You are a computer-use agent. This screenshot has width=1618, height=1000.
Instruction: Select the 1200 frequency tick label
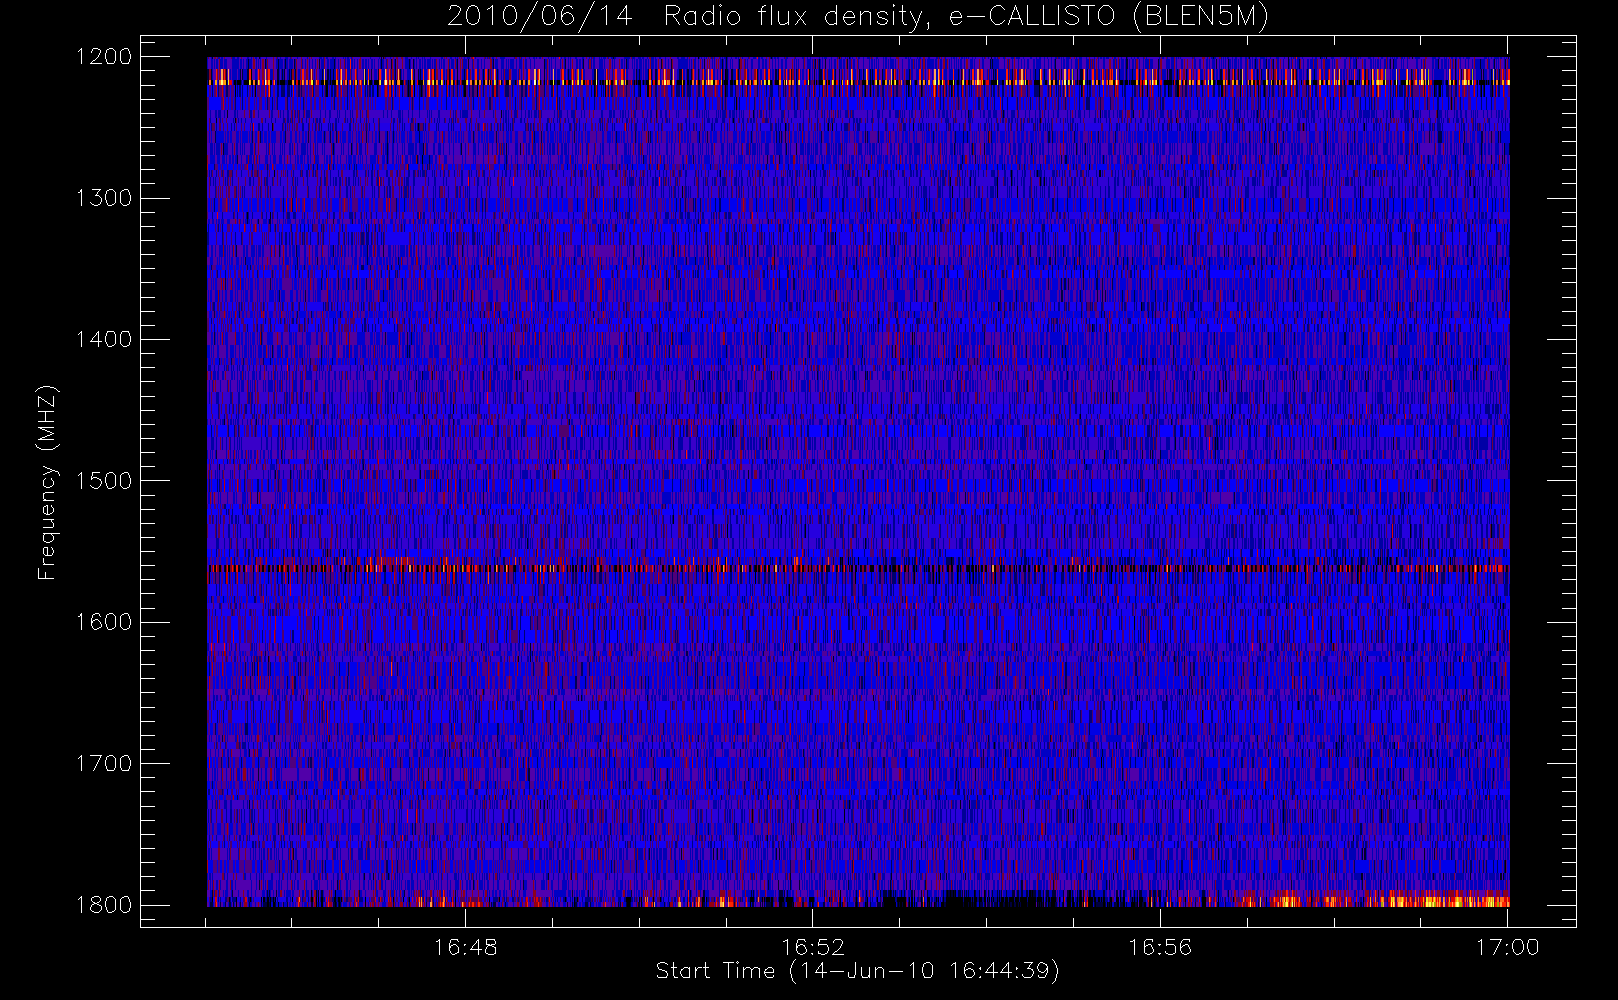[x=104, y=57]
